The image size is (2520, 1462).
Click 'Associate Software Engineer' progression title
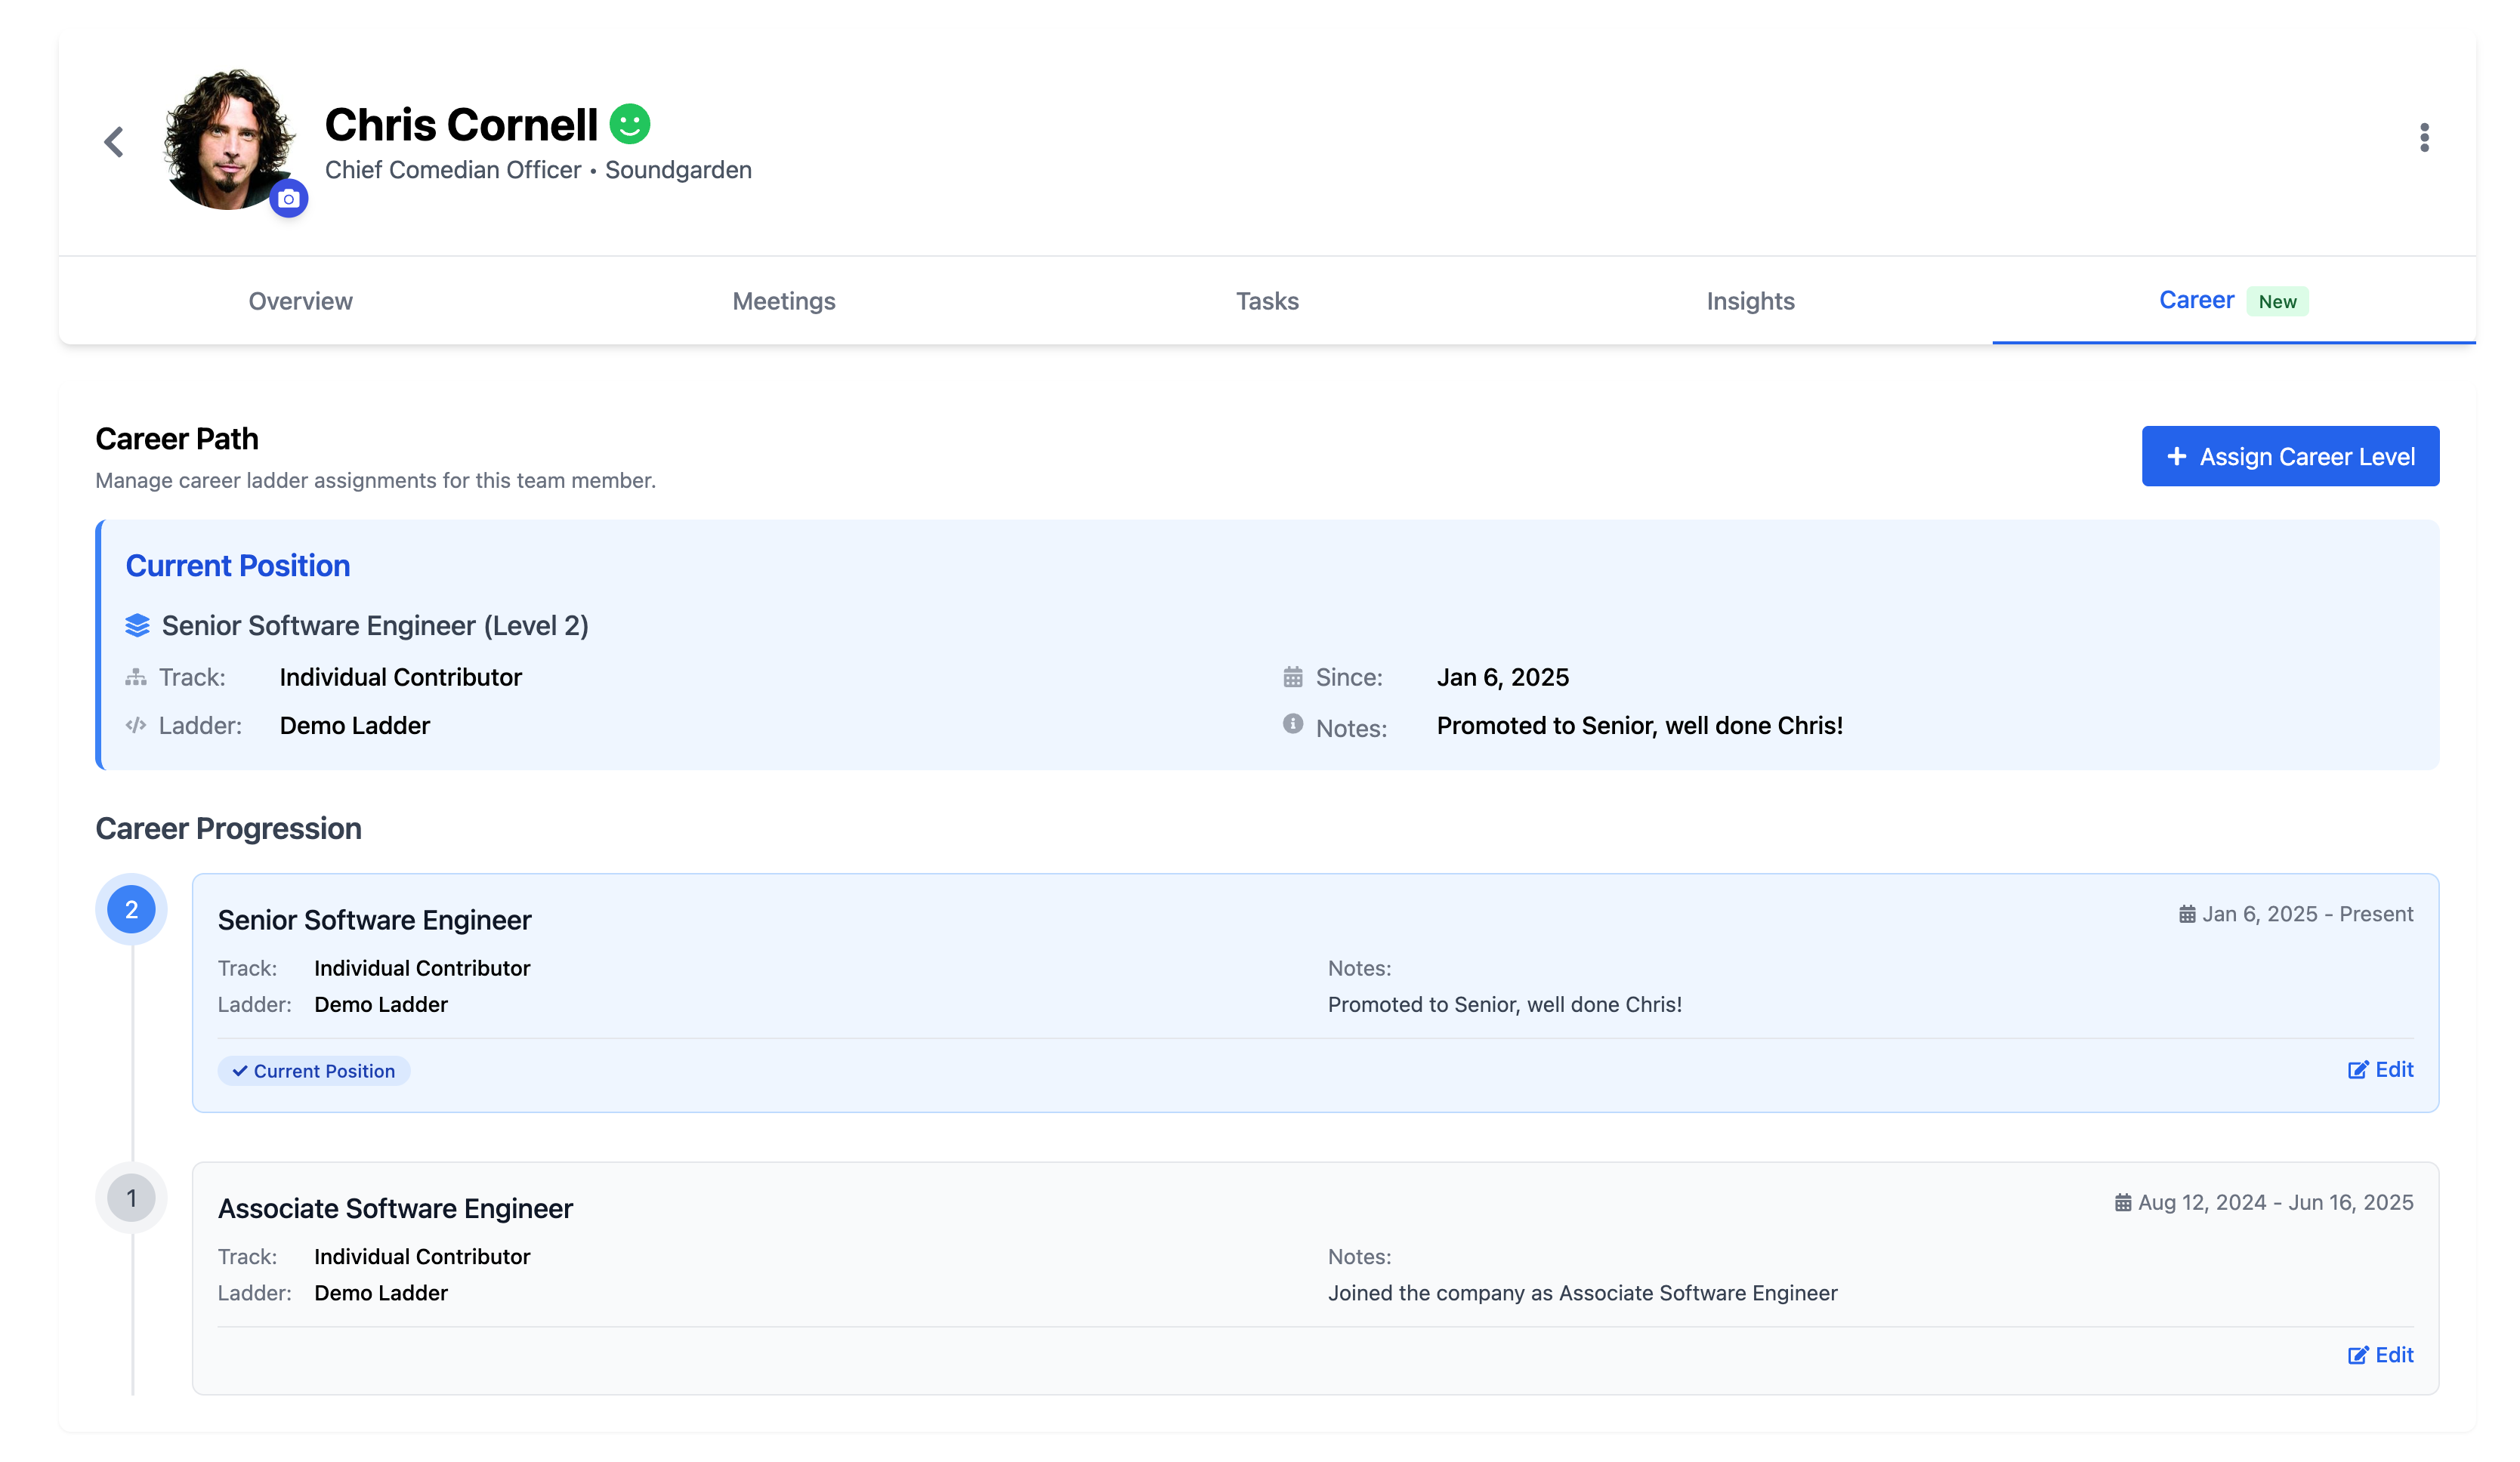point(395,1208)
